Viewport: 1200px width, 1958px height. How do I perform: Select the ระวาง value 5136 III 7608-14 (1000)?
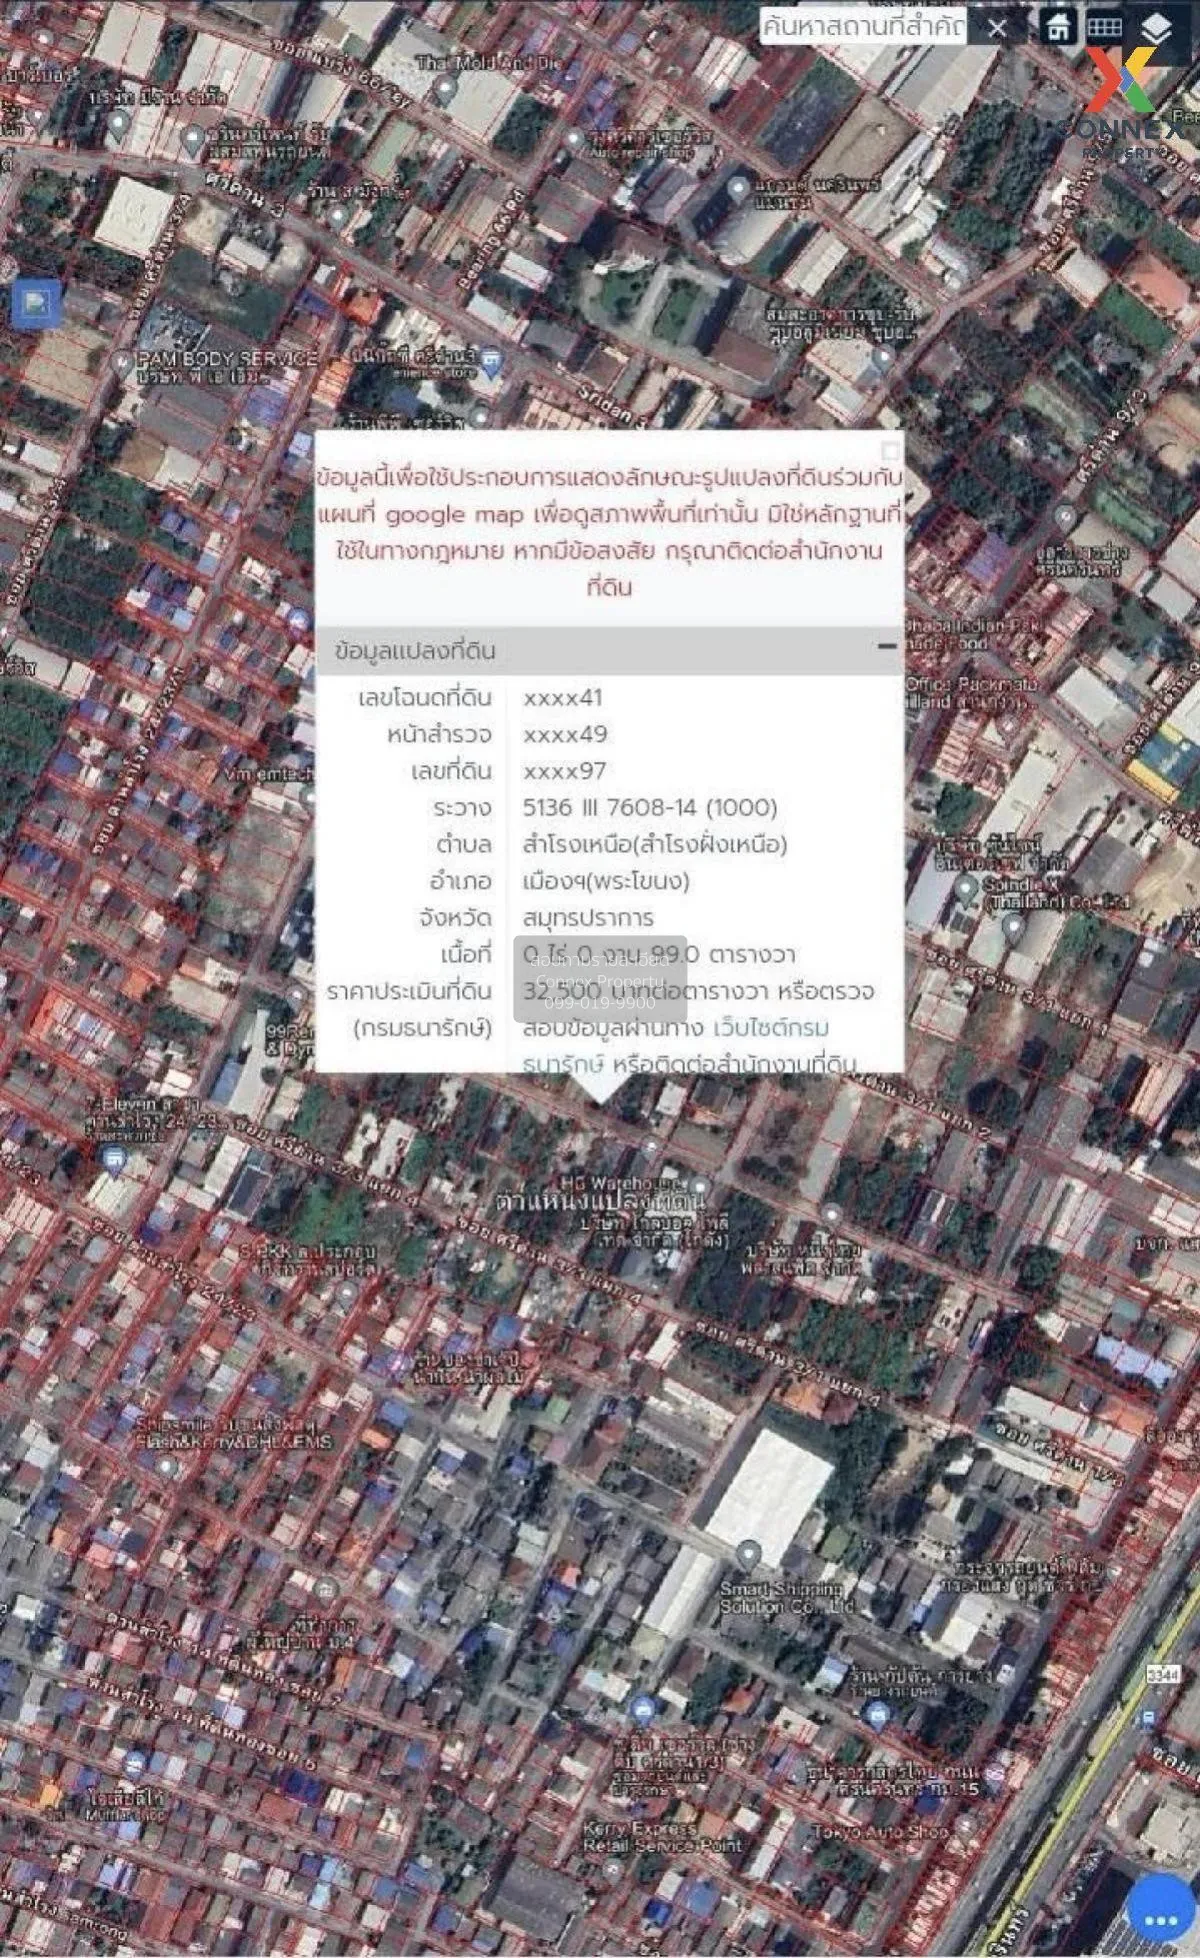[650, 807]
